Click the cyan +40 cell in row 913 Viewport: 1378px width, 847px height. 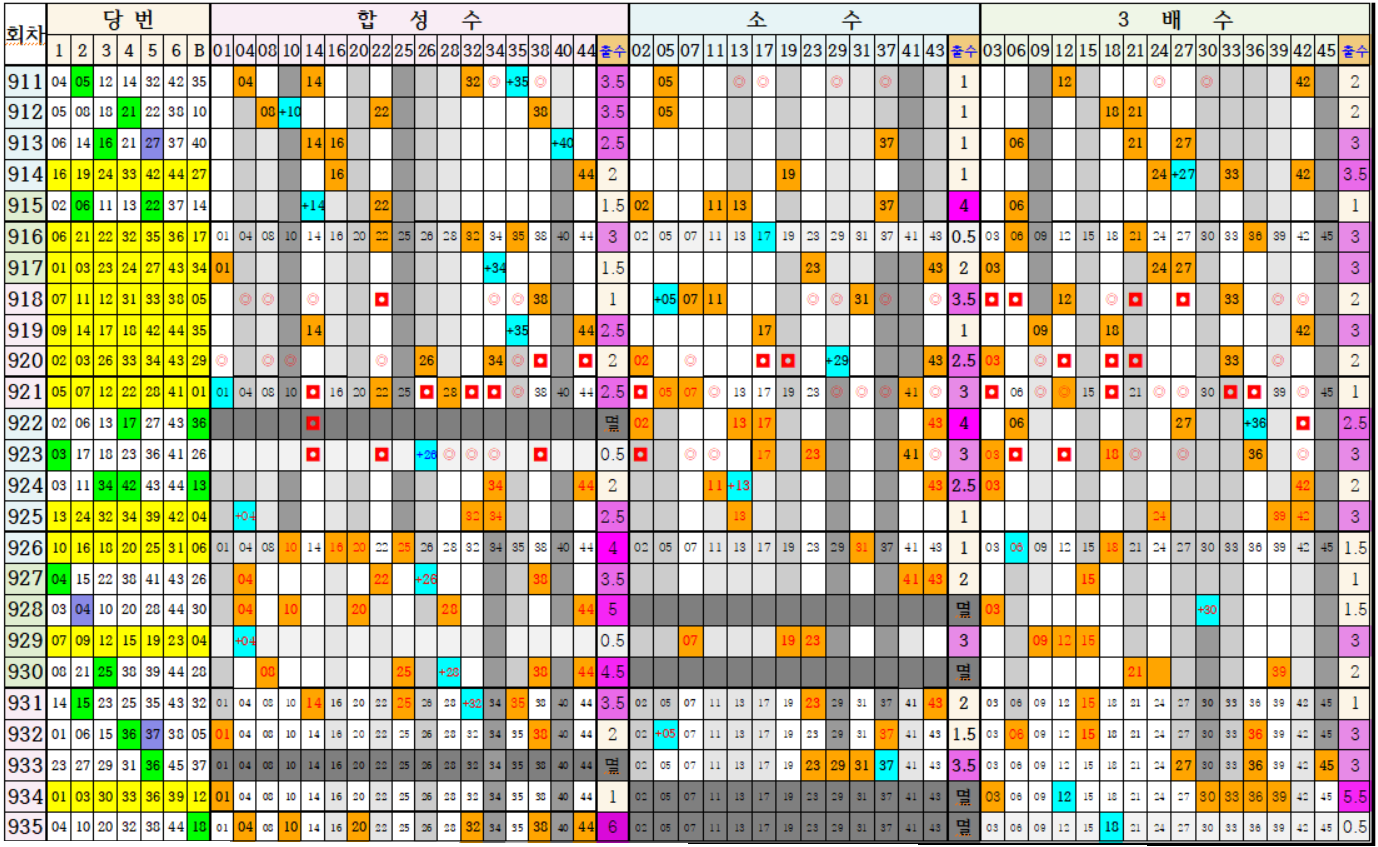[x=563, y=143]
